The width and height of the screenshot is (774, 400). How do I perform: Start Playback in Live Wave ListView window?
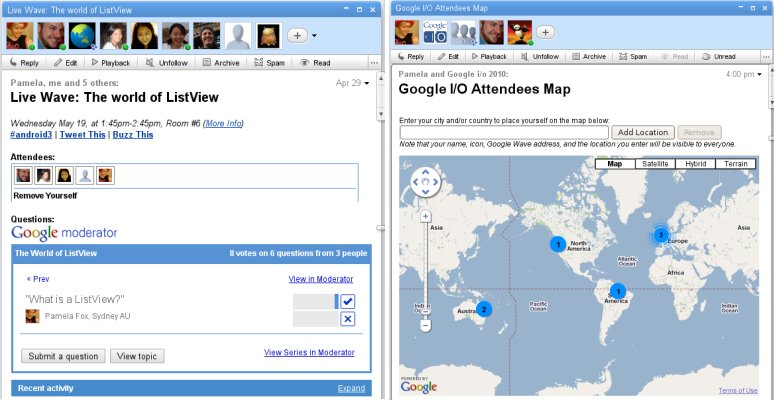pyautogui.click(x=111, y=63)
